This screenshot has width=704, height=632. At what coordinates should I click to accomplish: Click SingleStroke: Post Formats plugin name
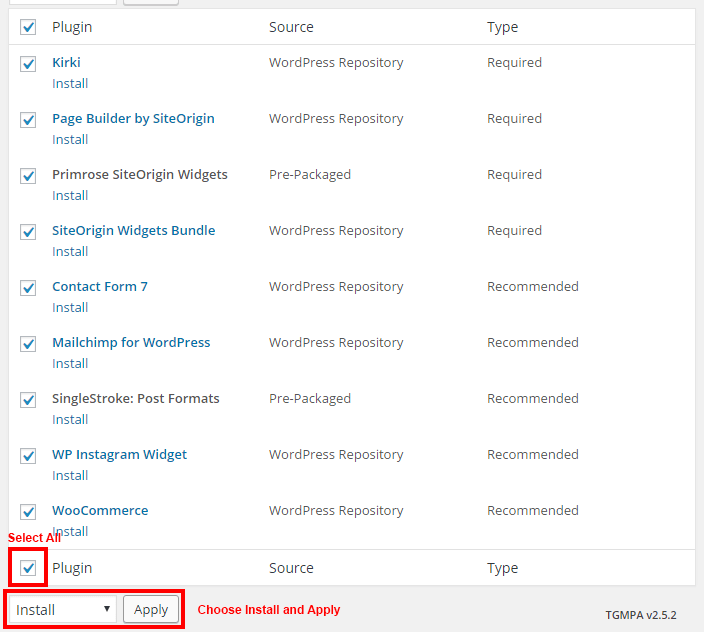click(136, 399)
